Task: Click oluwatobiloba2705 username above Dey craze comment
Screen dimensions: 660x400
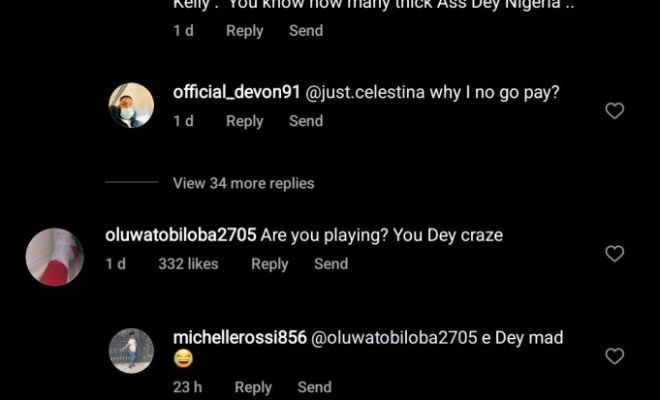Action: (180, 236)
